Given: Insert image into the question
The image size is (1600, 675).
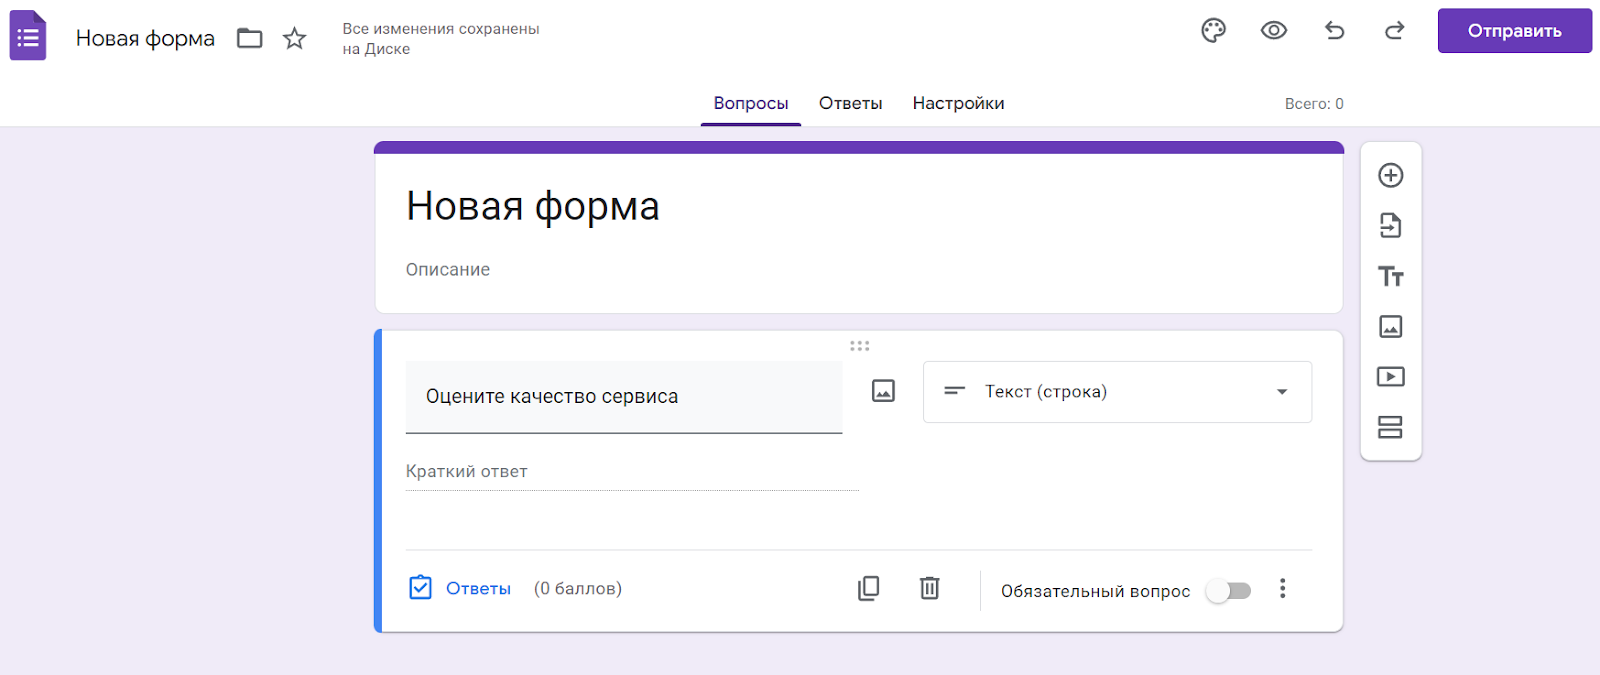Looking at the screenshot, I should [883, 391].
